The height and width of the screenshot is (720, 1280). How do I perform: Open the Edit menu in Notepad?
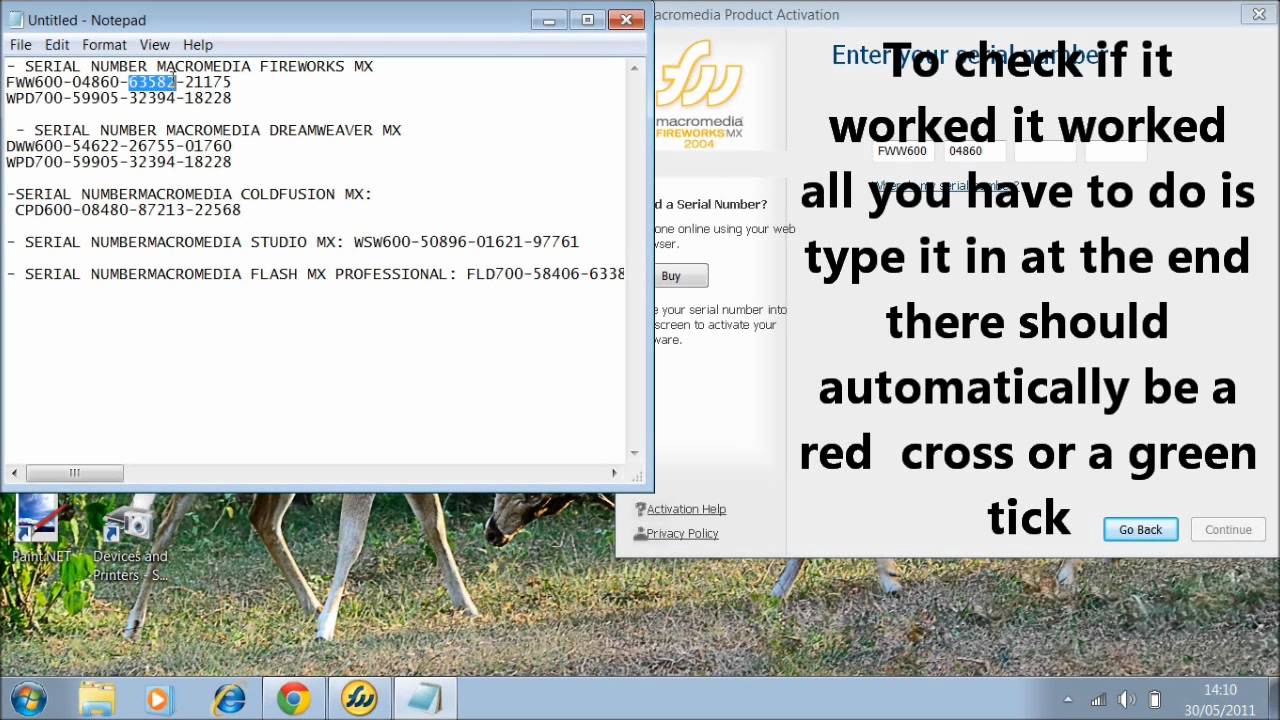(57, 45)
